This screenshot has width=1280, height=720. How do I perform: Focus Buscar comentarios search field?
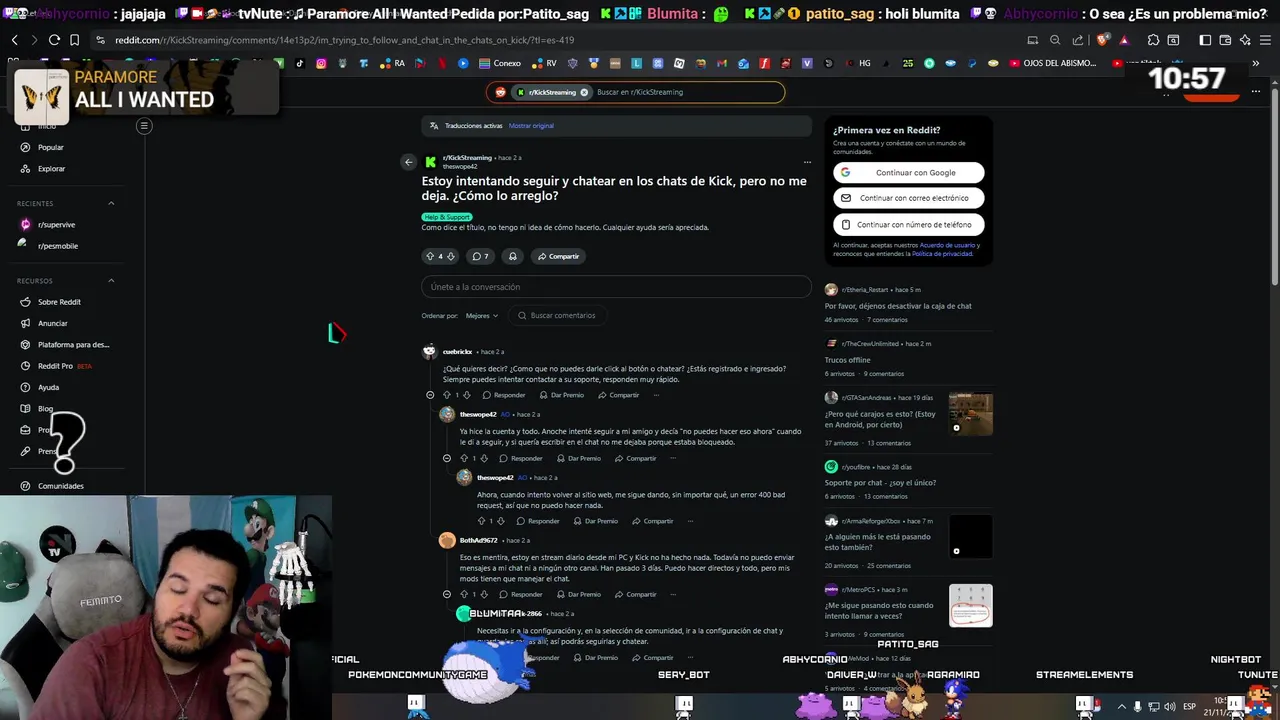coord(557,316)
